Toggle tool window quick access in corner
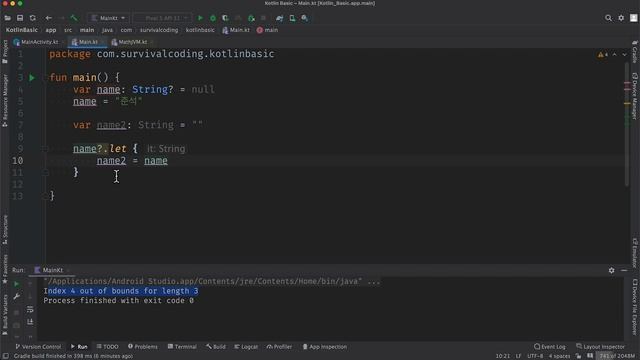The width and height of the screenshot is (640, 360). (5, 356)
